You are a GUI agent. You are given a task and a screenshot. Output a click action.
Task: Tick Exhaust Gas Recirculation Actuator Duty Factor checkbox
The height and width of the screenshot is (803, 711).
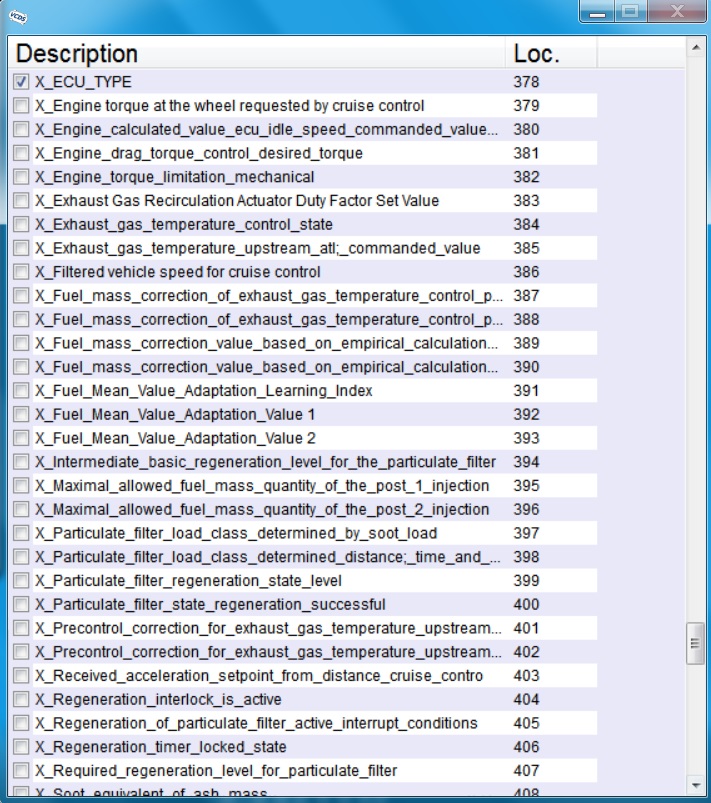click(21, 201)
